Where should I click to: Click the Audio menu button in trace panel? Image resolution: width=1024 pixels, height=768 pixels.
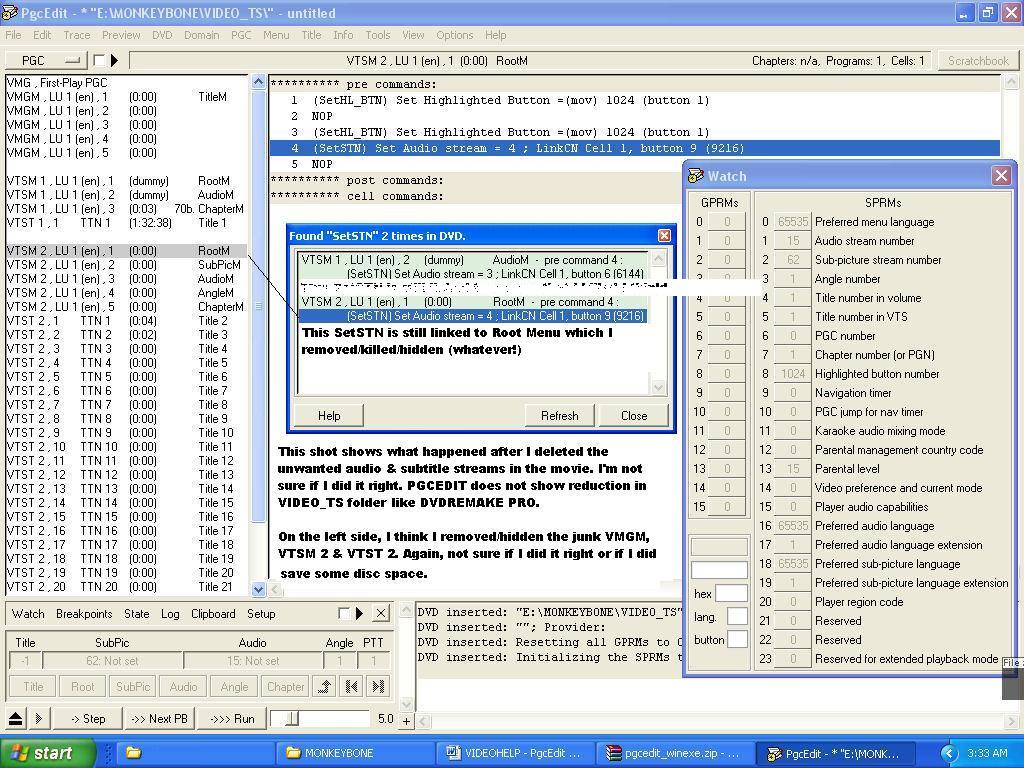[183, 686]
